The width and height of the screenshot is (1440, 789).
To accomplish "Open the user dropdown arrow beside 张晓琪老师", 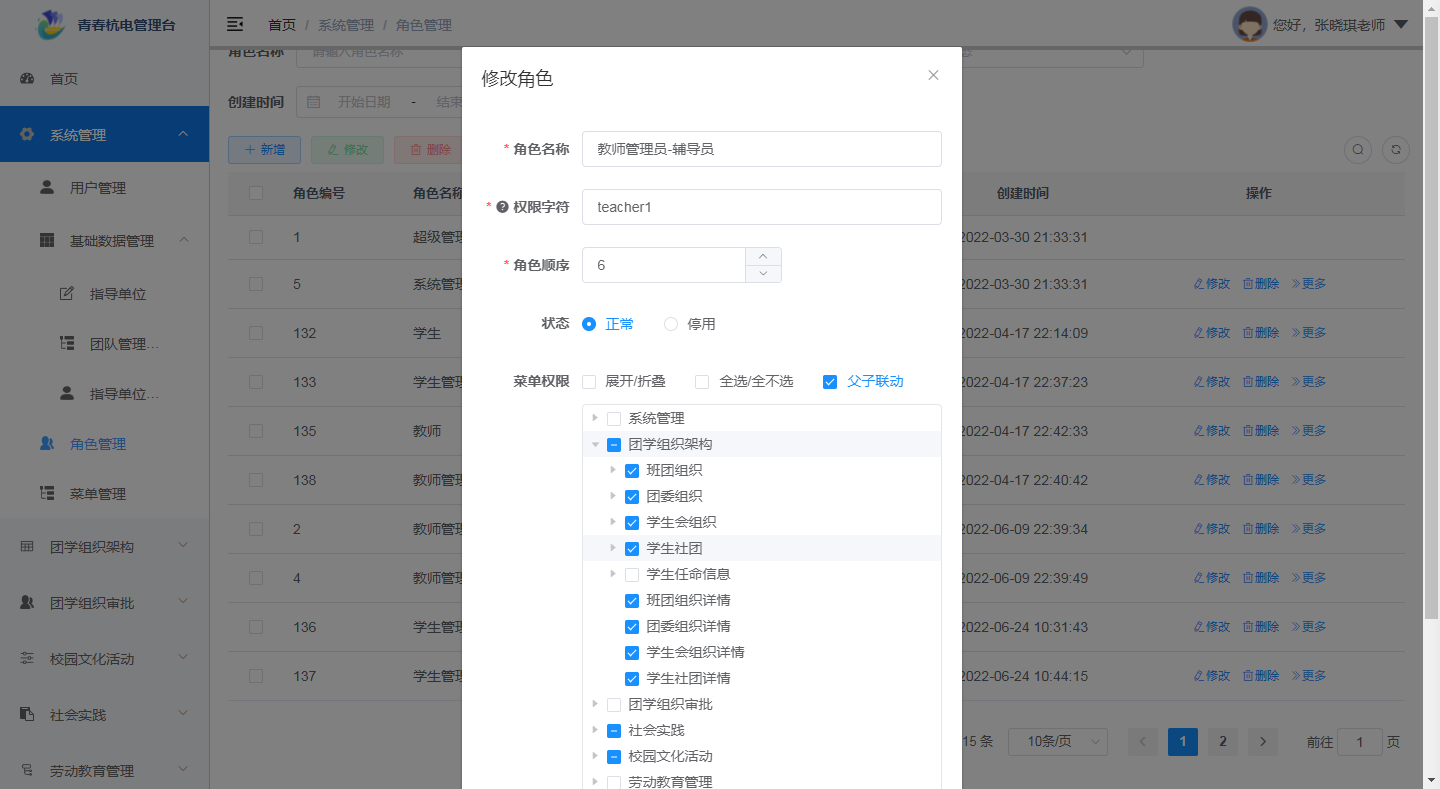I will coord(1401,24).
